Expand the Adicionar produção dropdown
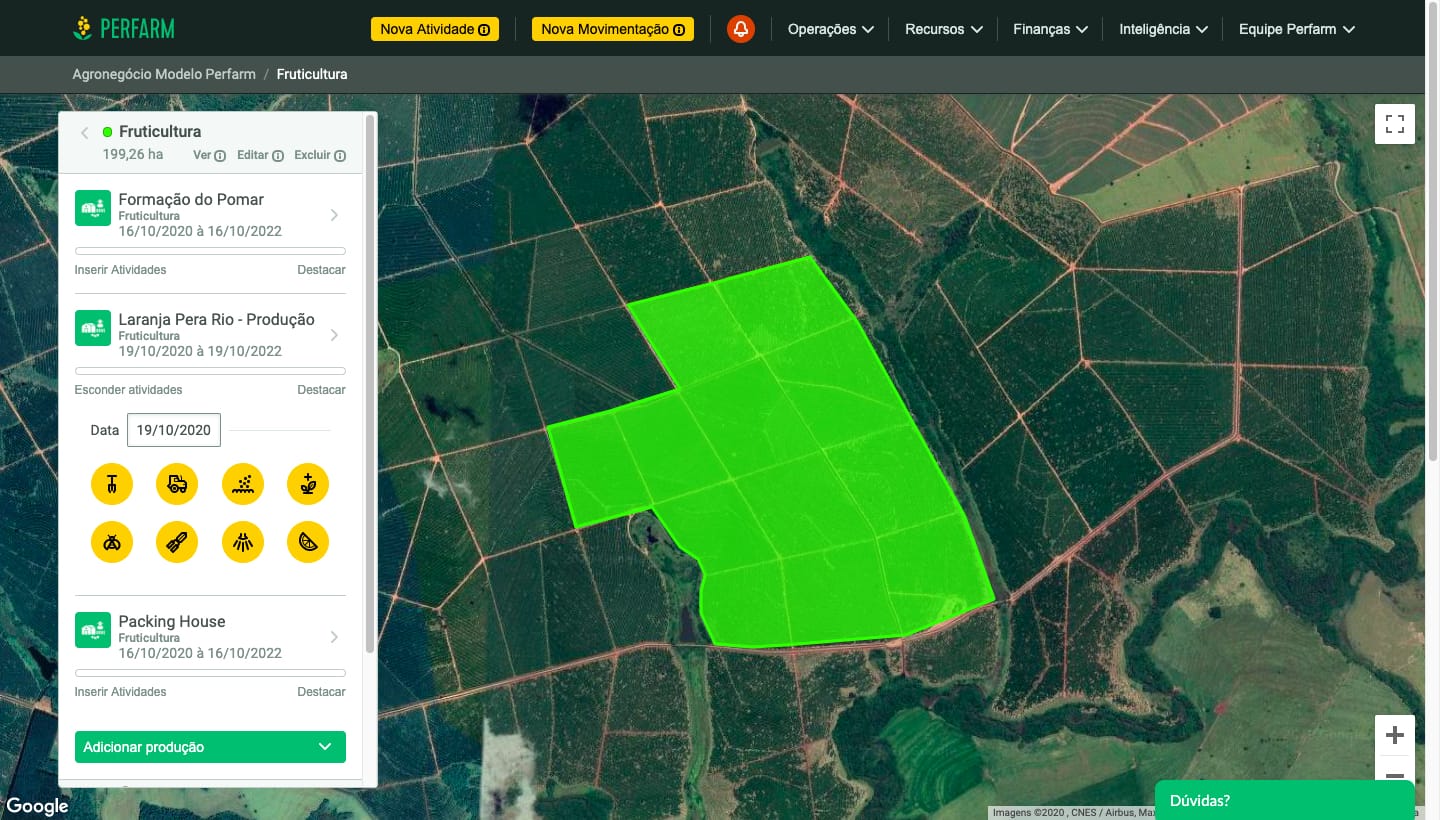The height and width of the screenshot is (820, 1440). pos(210,747)
